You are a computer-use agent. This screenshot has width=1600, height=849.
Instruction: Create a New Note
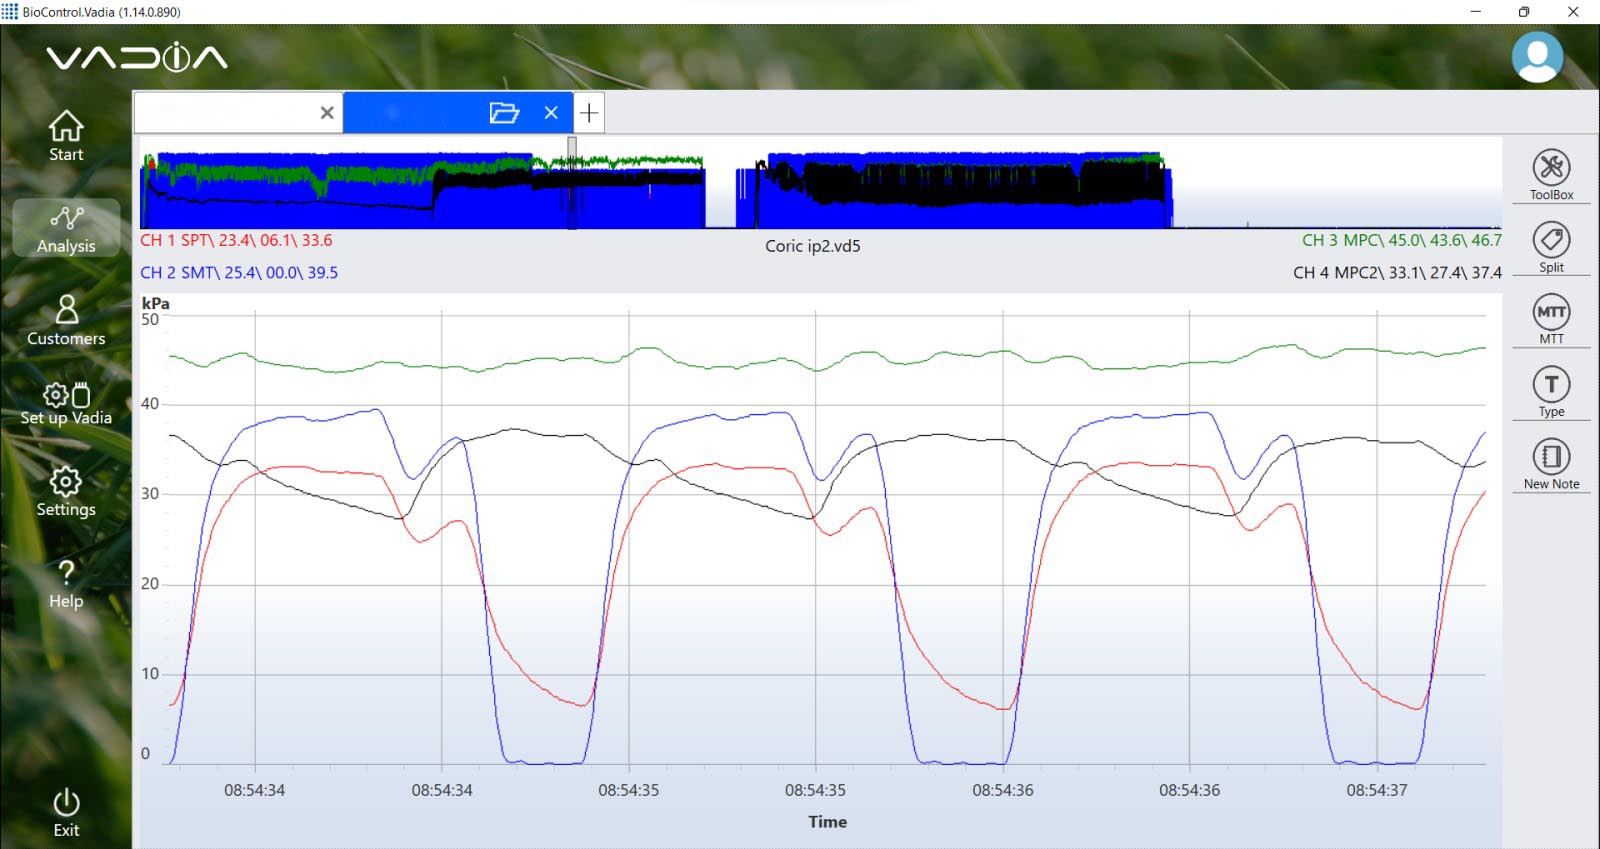coord(1551,463)
